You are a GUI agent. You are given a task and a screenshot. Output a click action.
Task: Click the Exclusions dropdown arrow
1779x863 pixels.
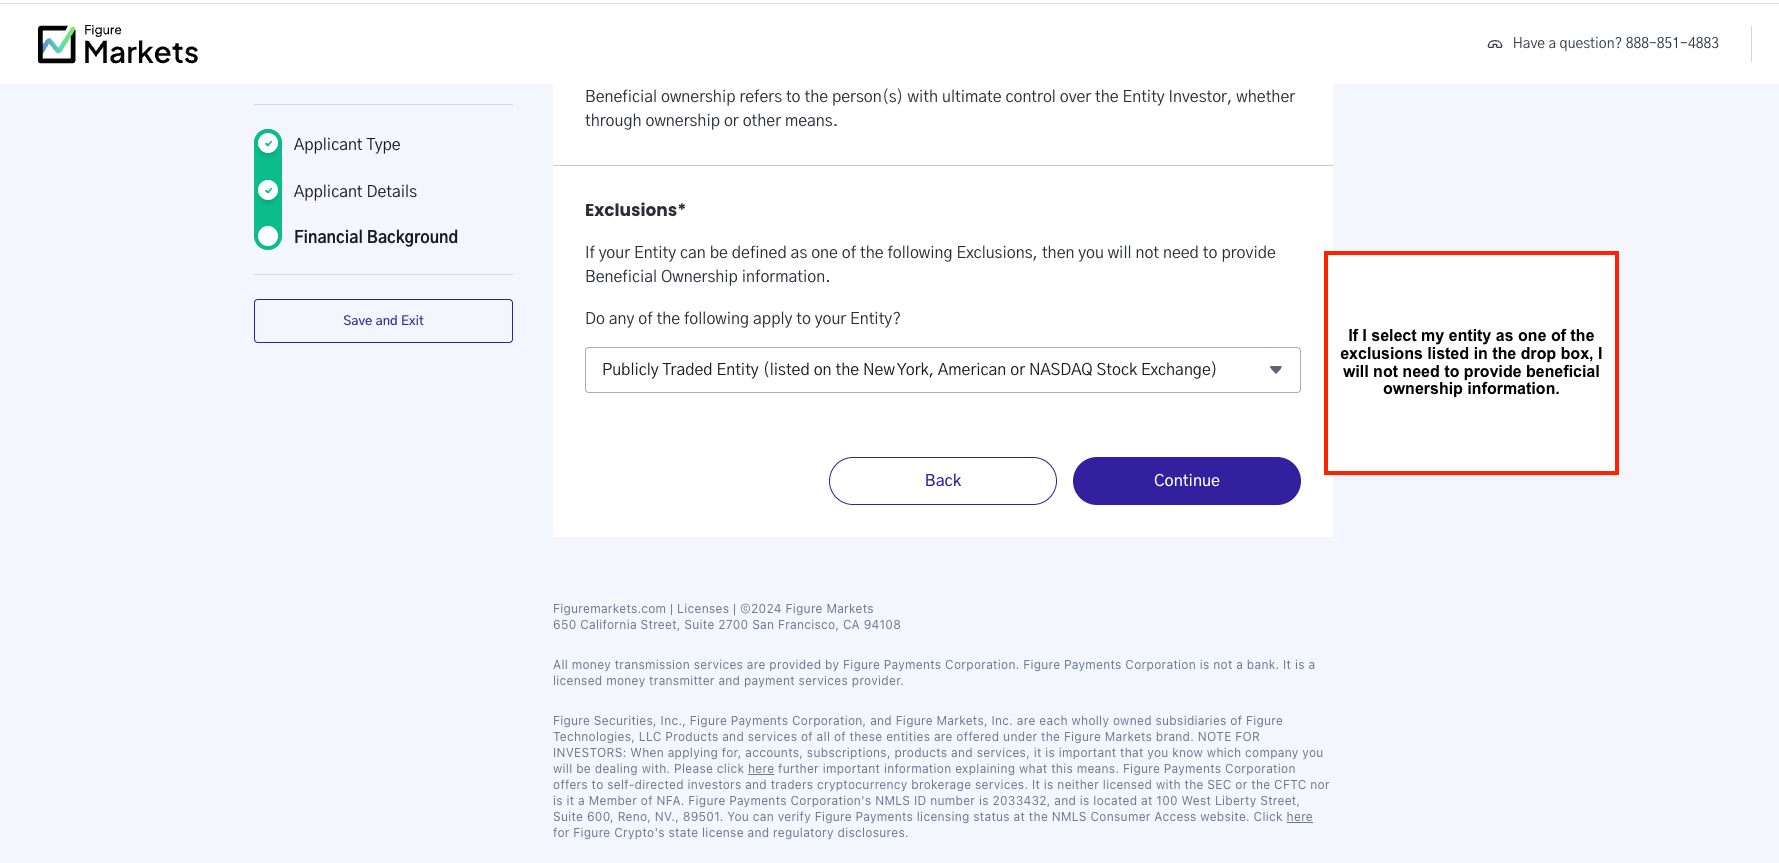pos(1275,370)
